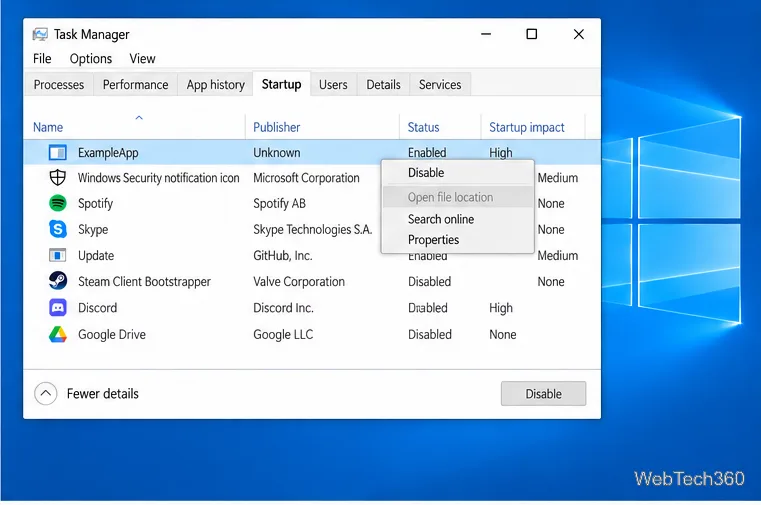761x505 pixels.
Task: Select the Steam Client Bootstrapper name text
Action: coord(145,282)
